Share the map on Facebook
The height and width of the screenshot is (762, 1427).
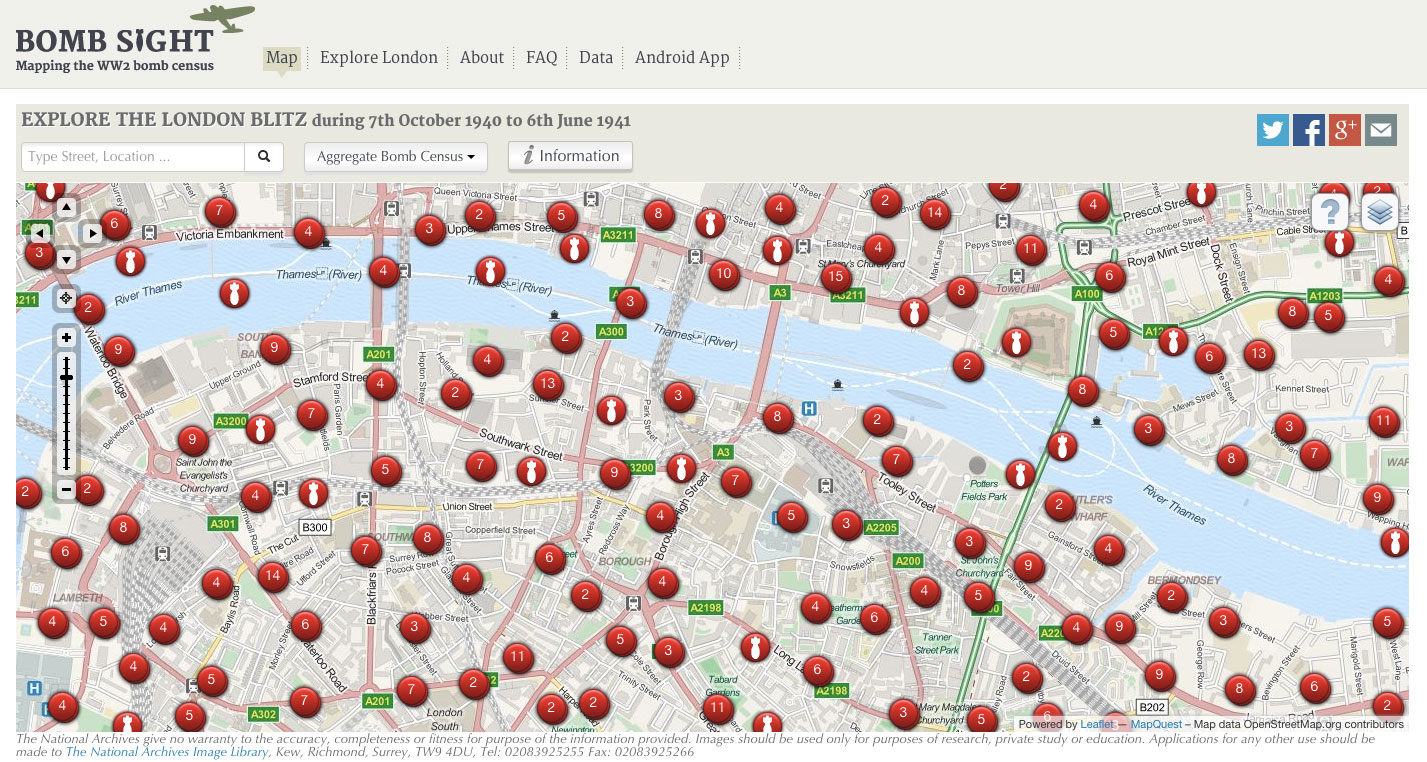(x=1309, y=130)
